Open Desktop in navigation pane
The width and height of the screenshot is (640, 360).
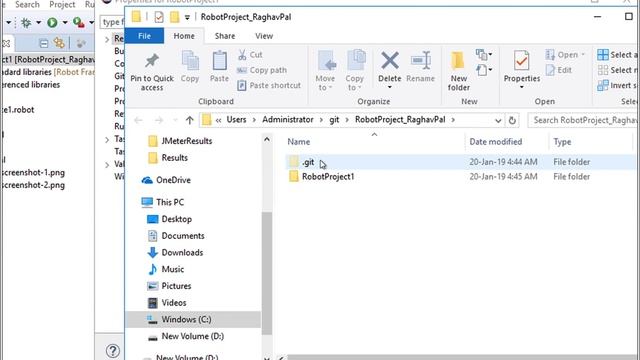(169, 219)
